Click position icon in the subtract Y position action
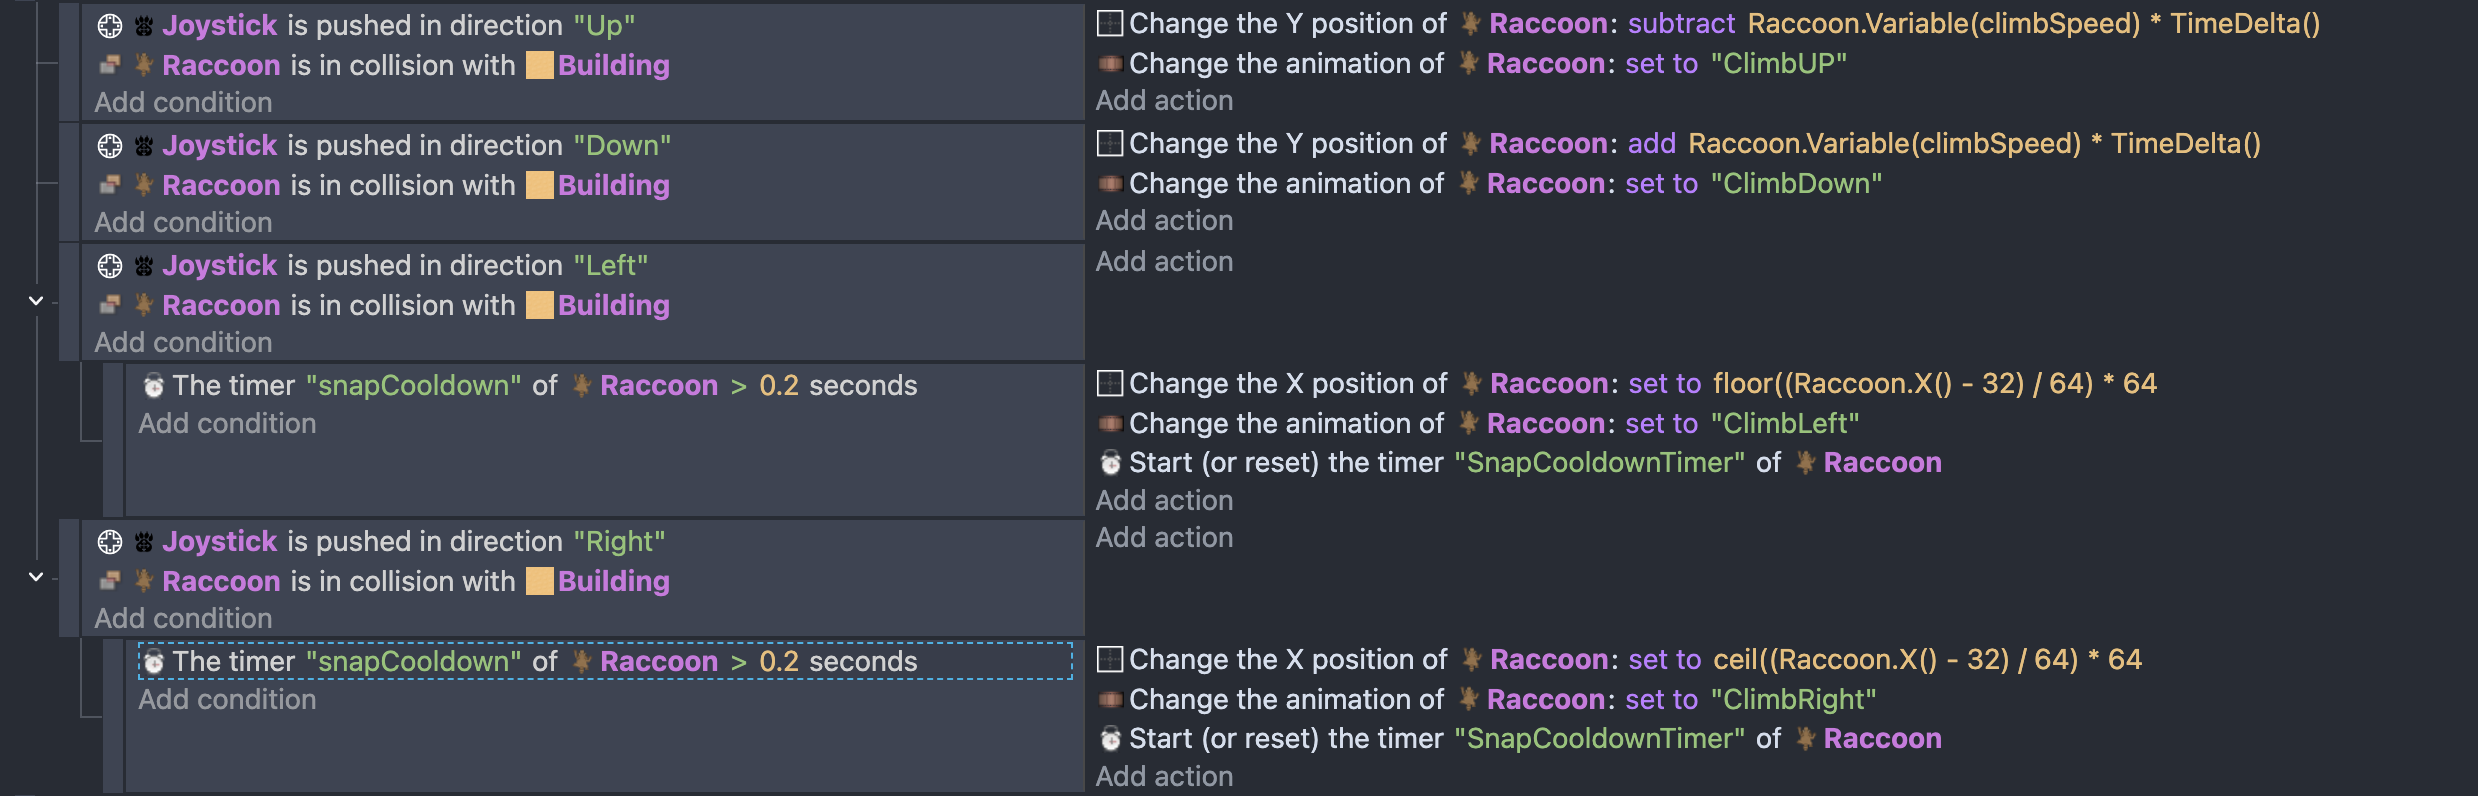Image resolution: width=2478 pixels, height=796 pixels. coord(1110,24)
